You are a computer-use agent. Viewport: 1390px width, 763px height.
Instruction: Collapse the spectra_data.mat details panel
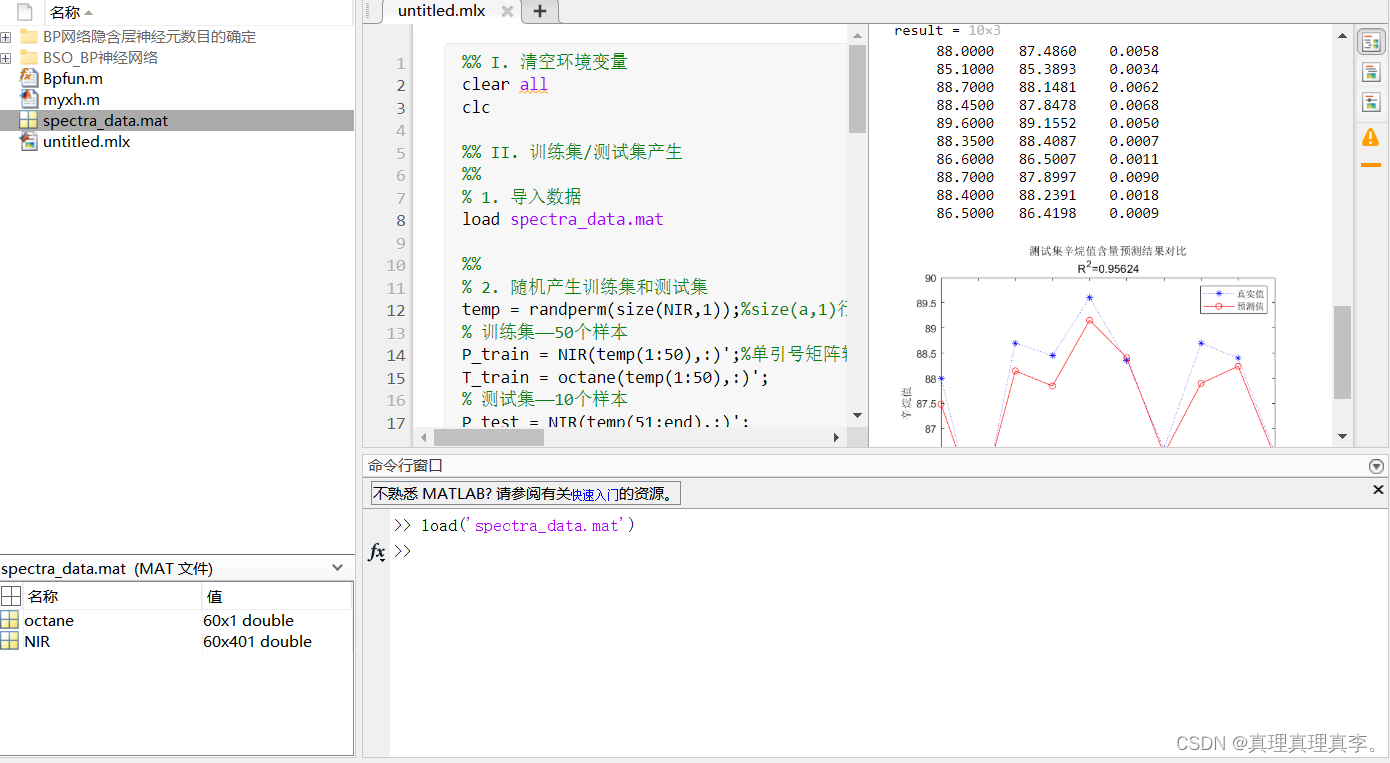tap(337, 568)
